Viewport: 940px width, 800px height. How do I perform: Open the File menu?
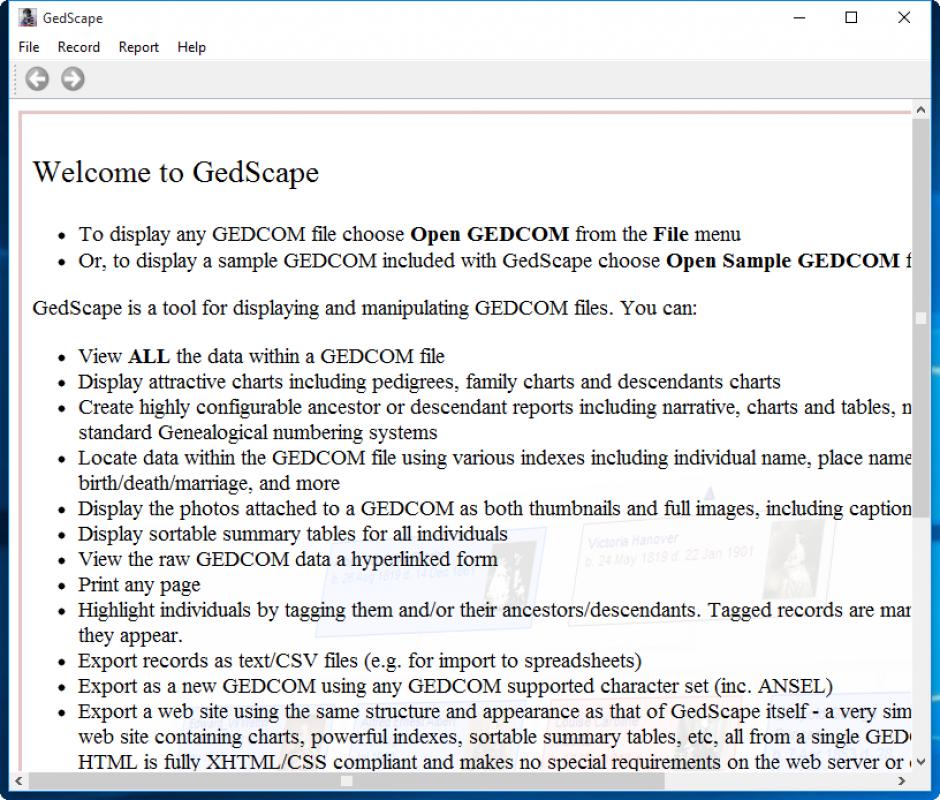[x=29, y=47]
